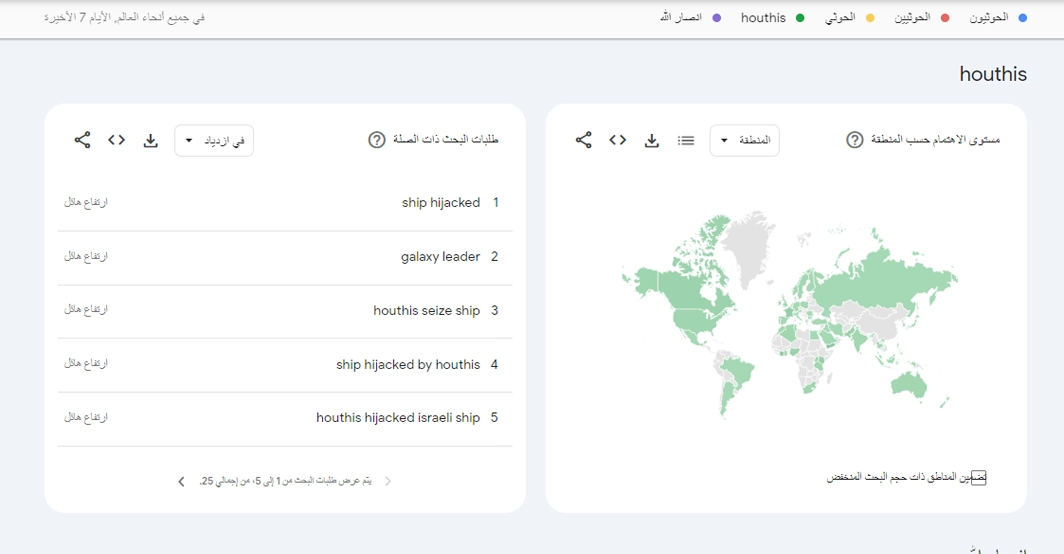The image size is (1064, 554).
Task: Share the interest by region map card
Action: [x=584, y=140]
